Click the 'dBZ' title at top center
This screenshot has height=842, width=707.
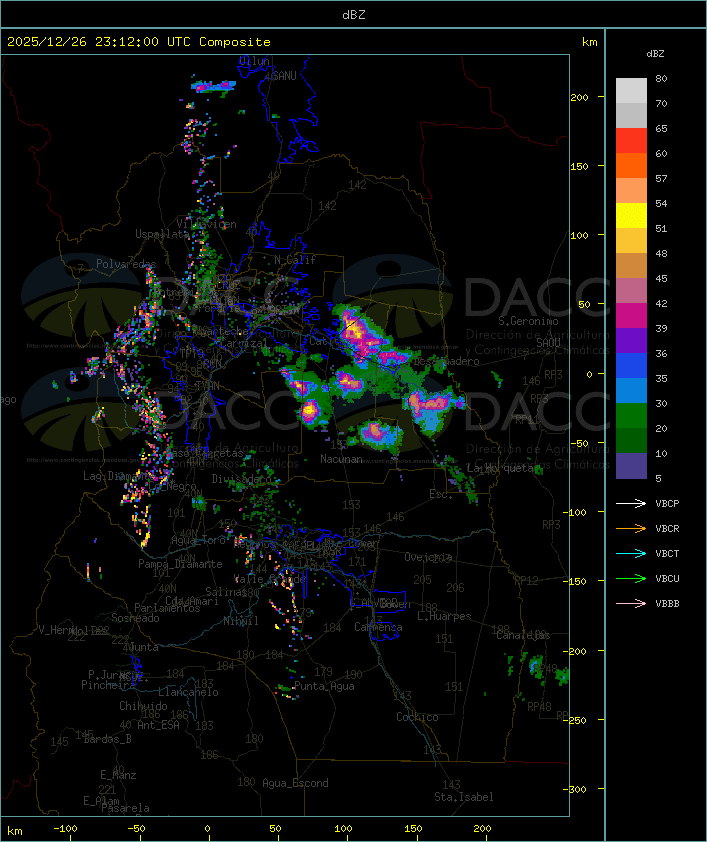click(354, 14)
